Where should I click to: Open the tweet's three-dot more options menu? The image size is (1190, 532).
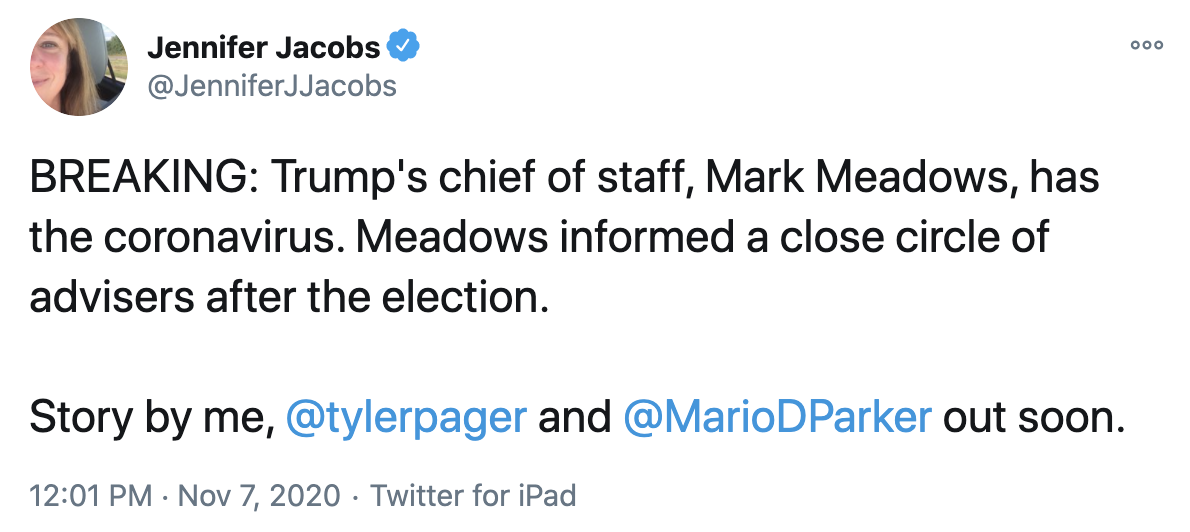[x=1146, y=45]
